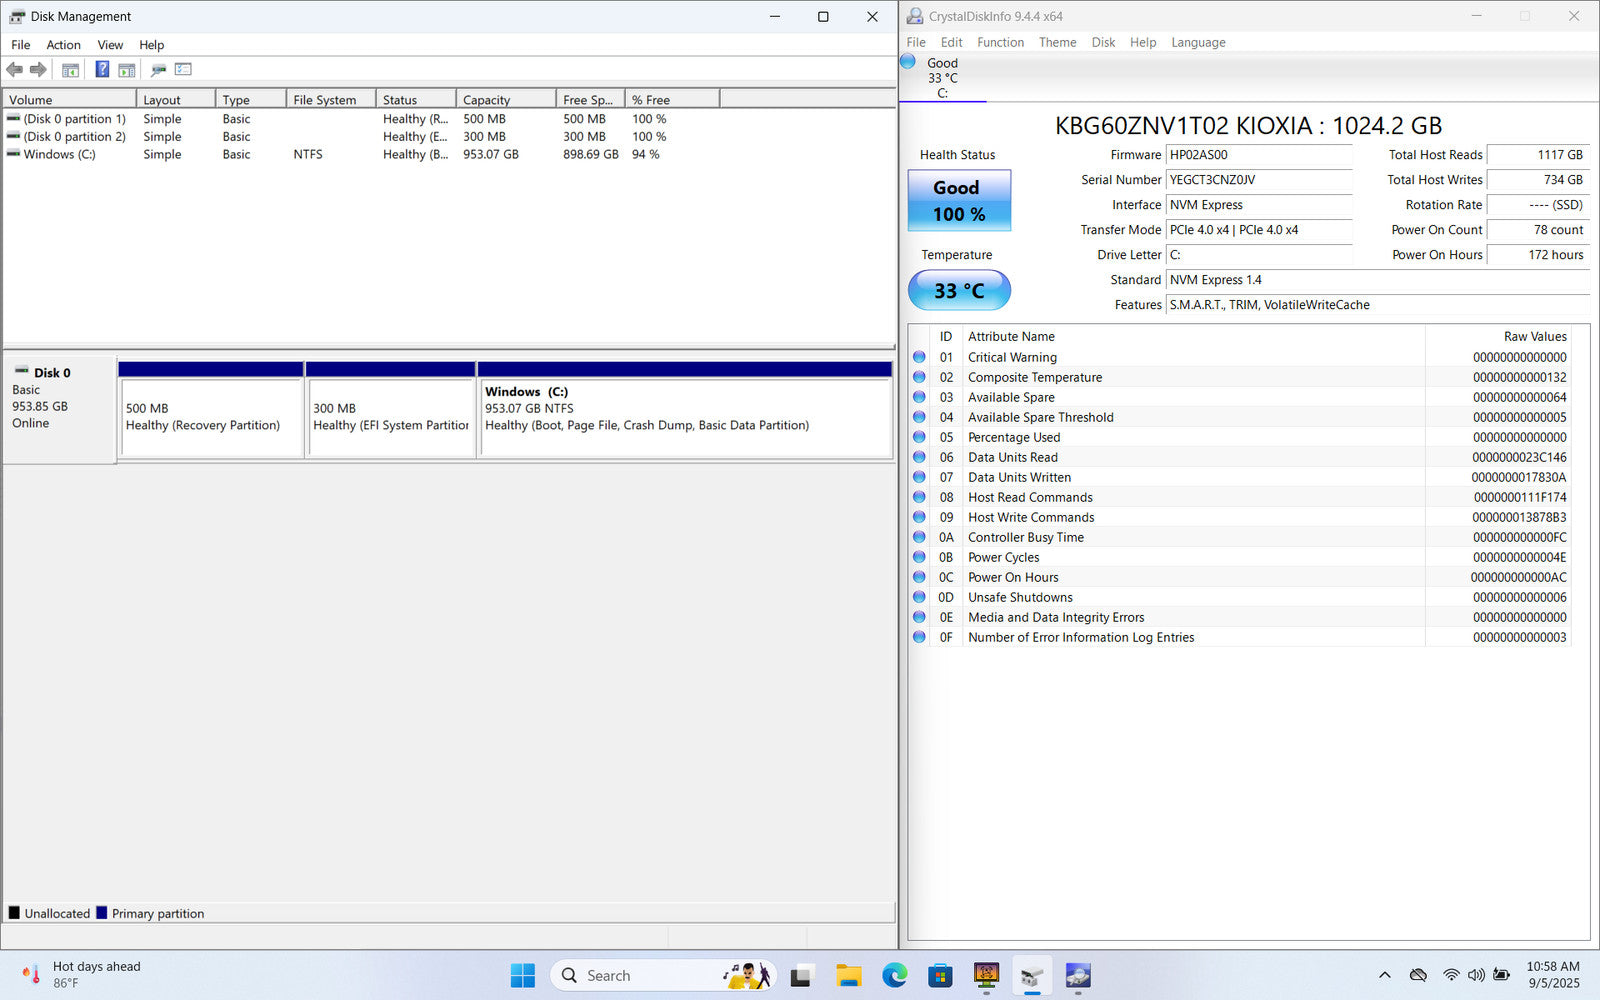Click the 33 °C temperature button
Viewport: 1600px width, 1000px height.
click(959, 291)
